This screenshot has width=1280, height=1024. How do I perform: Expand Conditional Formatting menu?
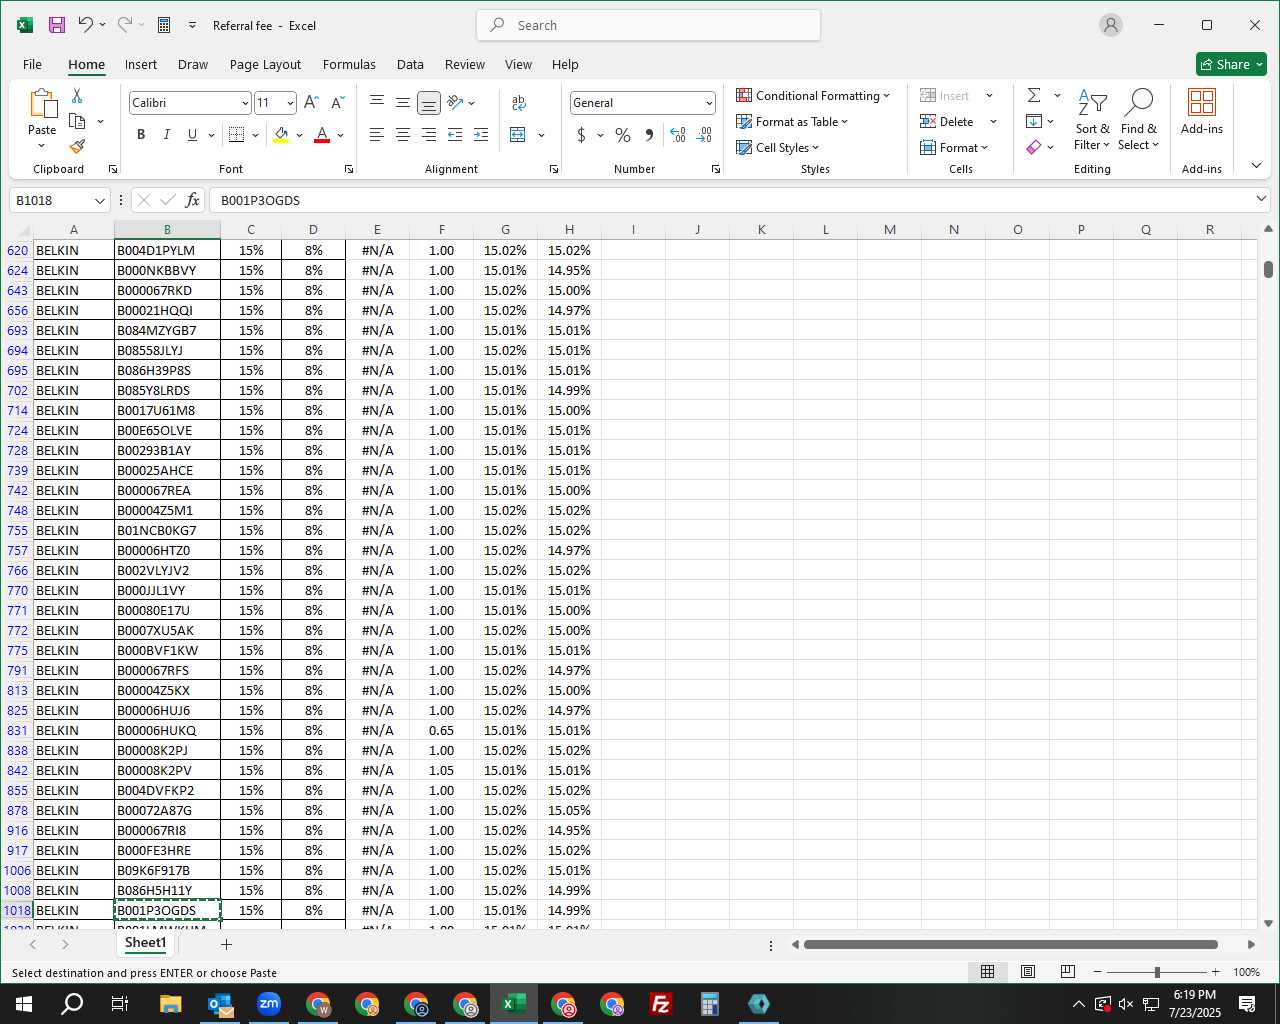(813, 95)
